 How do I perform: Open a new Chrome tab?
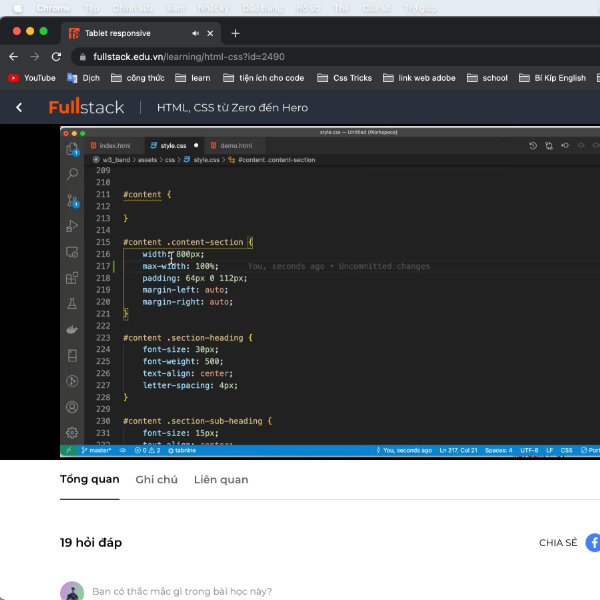click(235, 33)
